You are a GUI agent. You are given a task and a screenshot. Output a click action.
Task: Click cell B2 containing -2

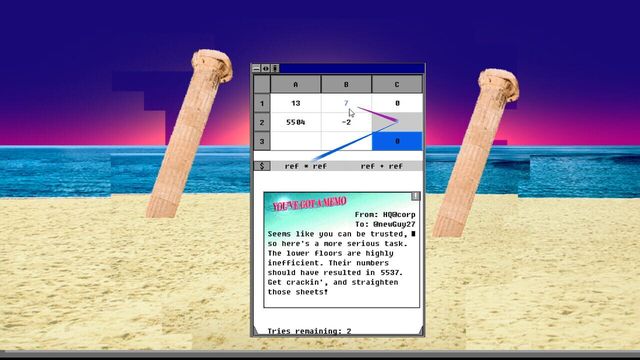tap(346, 122)
